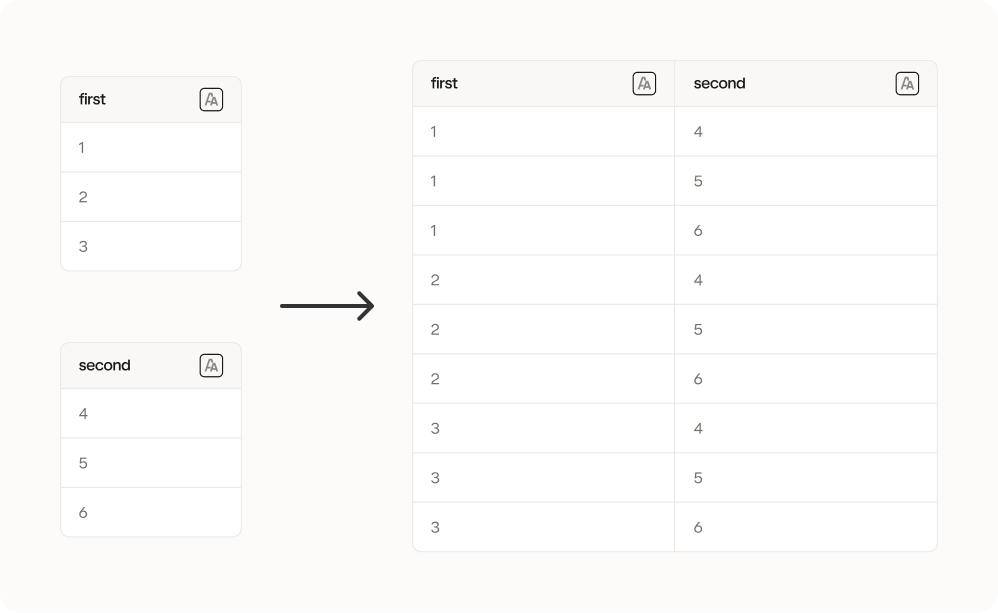This screenshot has height=613, width=998.
Task: Click the 'second' cell of result row 1, 4
Action: click(x=806, y=132)
